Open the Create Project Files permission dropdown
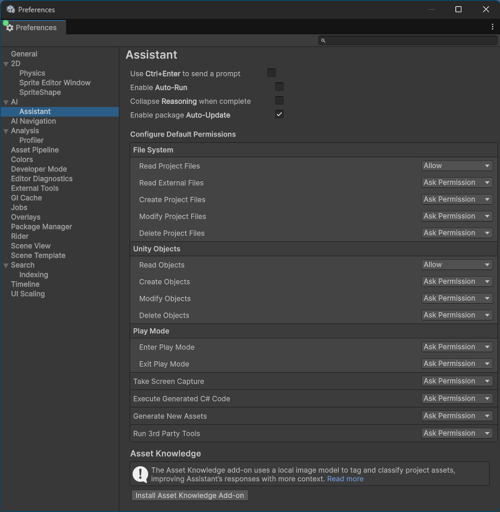This screenshot has height=512, width=500. coord(457,199)
